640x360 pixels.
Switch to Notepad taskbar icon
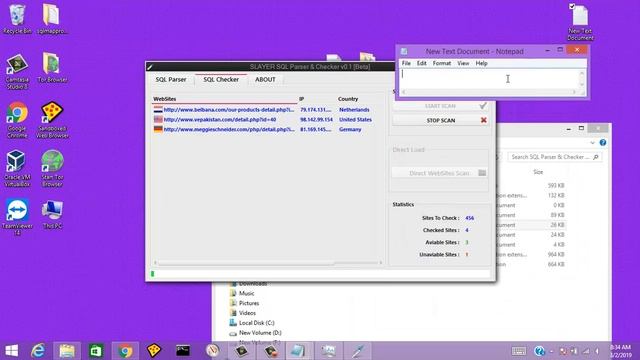[x=298, y=351]
